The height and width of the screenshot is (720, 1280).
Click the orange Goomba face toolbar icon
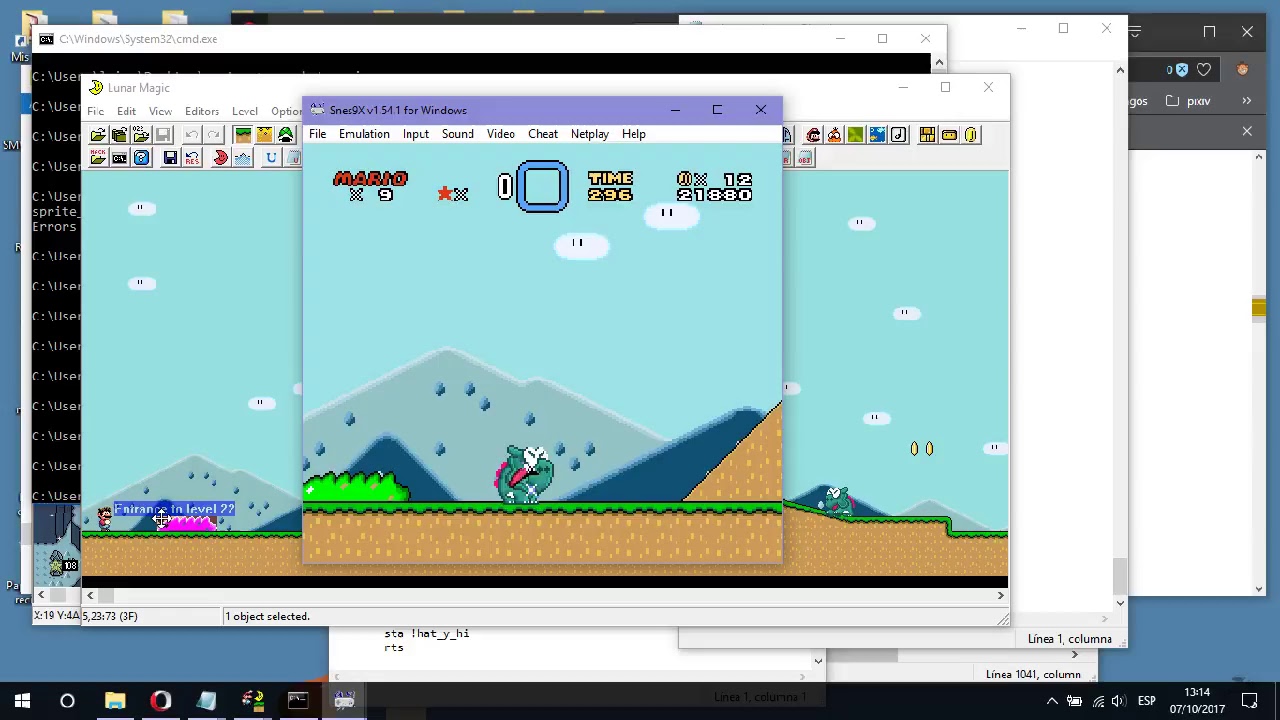834,135
